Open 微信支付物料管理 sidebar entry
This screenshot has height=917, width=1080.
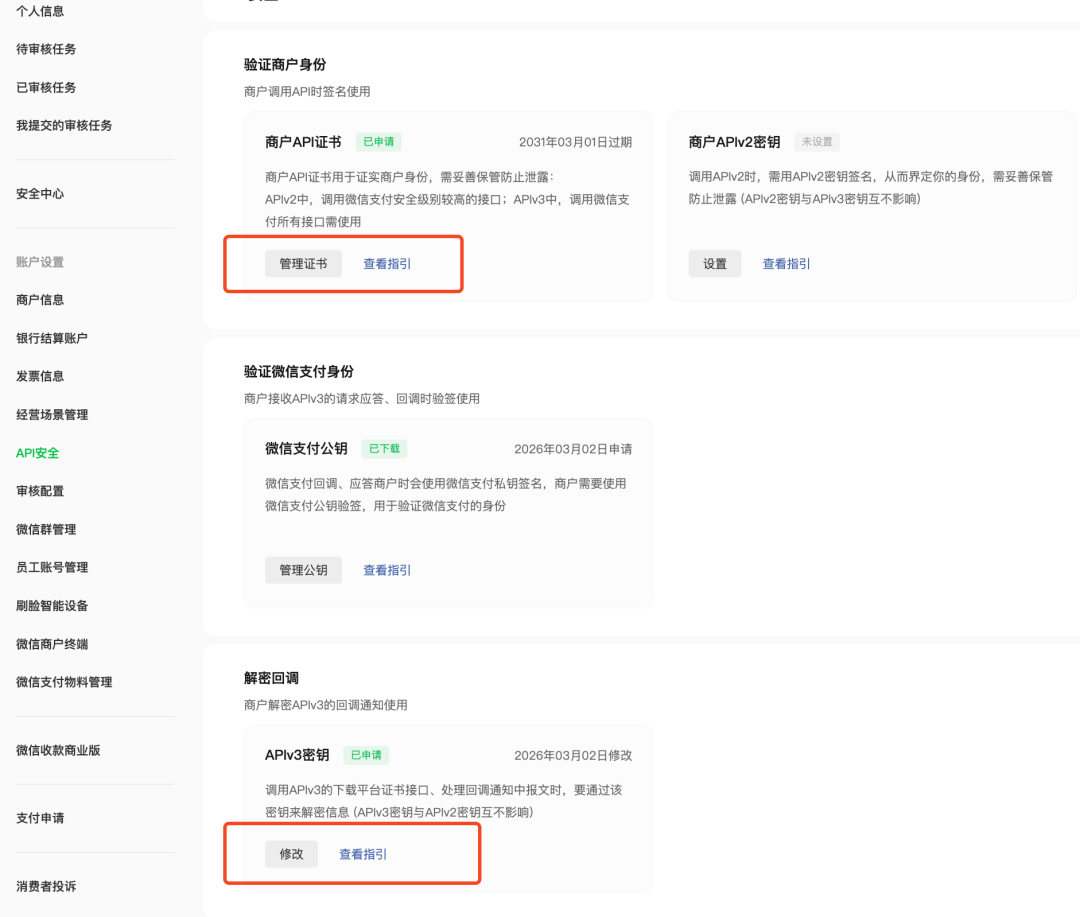(x=64, y=682)
